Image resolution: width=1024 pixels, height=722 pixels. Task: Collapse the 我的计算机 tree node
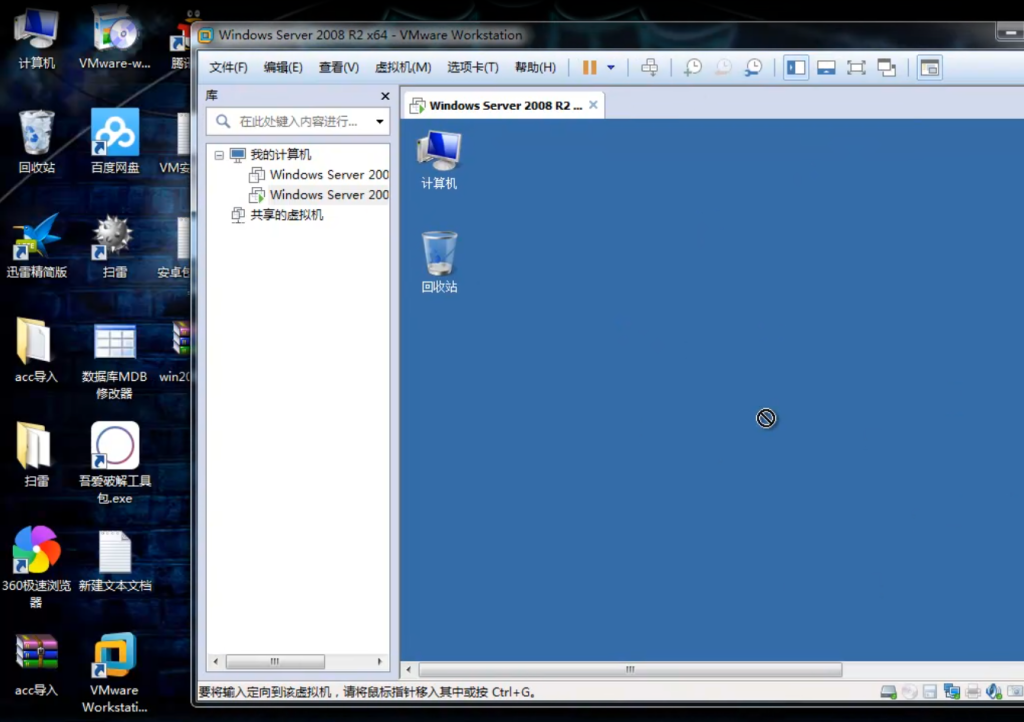[x=219, y=155]
